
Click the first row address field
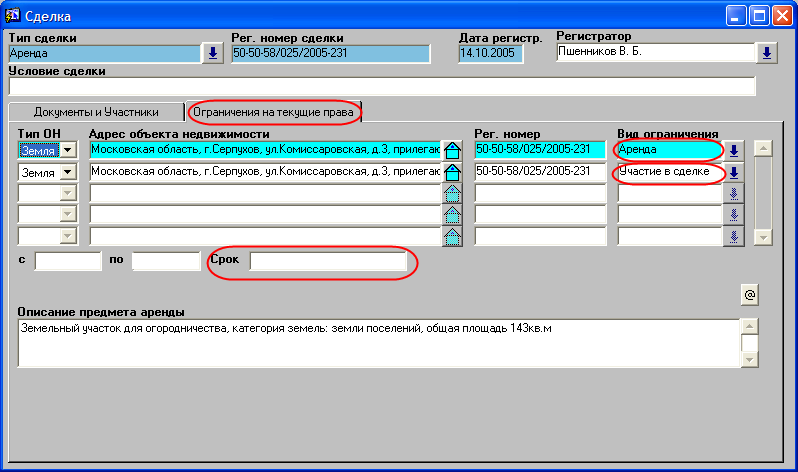click(x=265, y=150)
